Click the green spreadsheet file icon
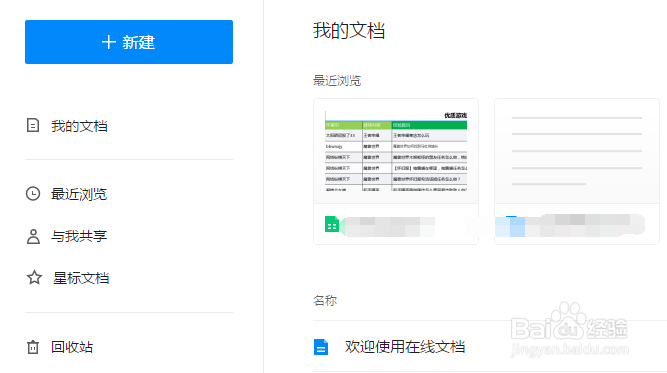 pyautogui.click(x=332, y=224)
